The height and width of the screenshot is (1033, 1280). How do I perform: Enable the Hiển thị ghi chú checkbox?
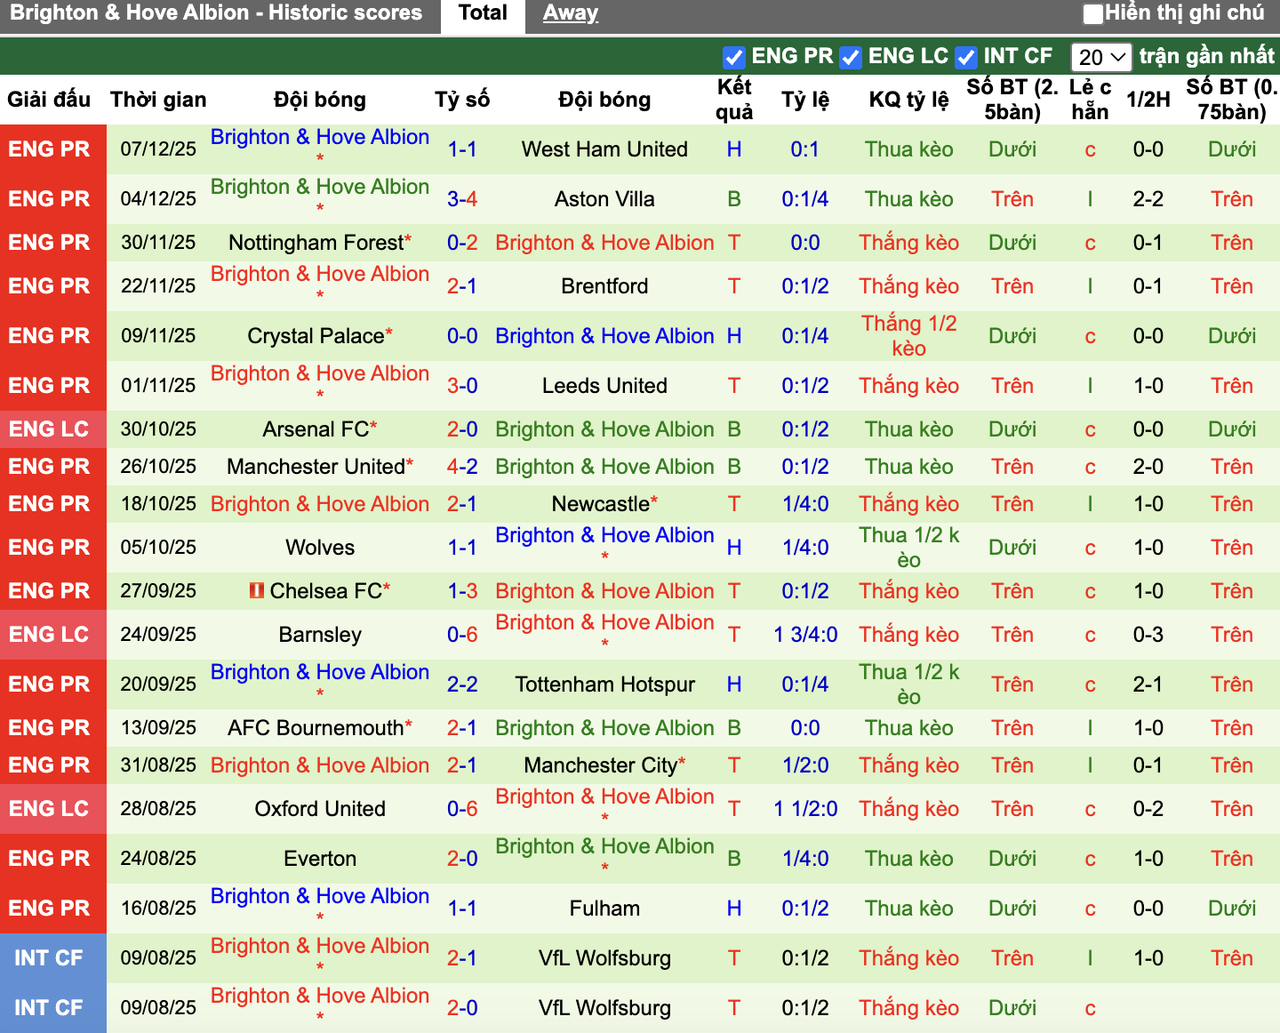click(x=1094, y=14)
